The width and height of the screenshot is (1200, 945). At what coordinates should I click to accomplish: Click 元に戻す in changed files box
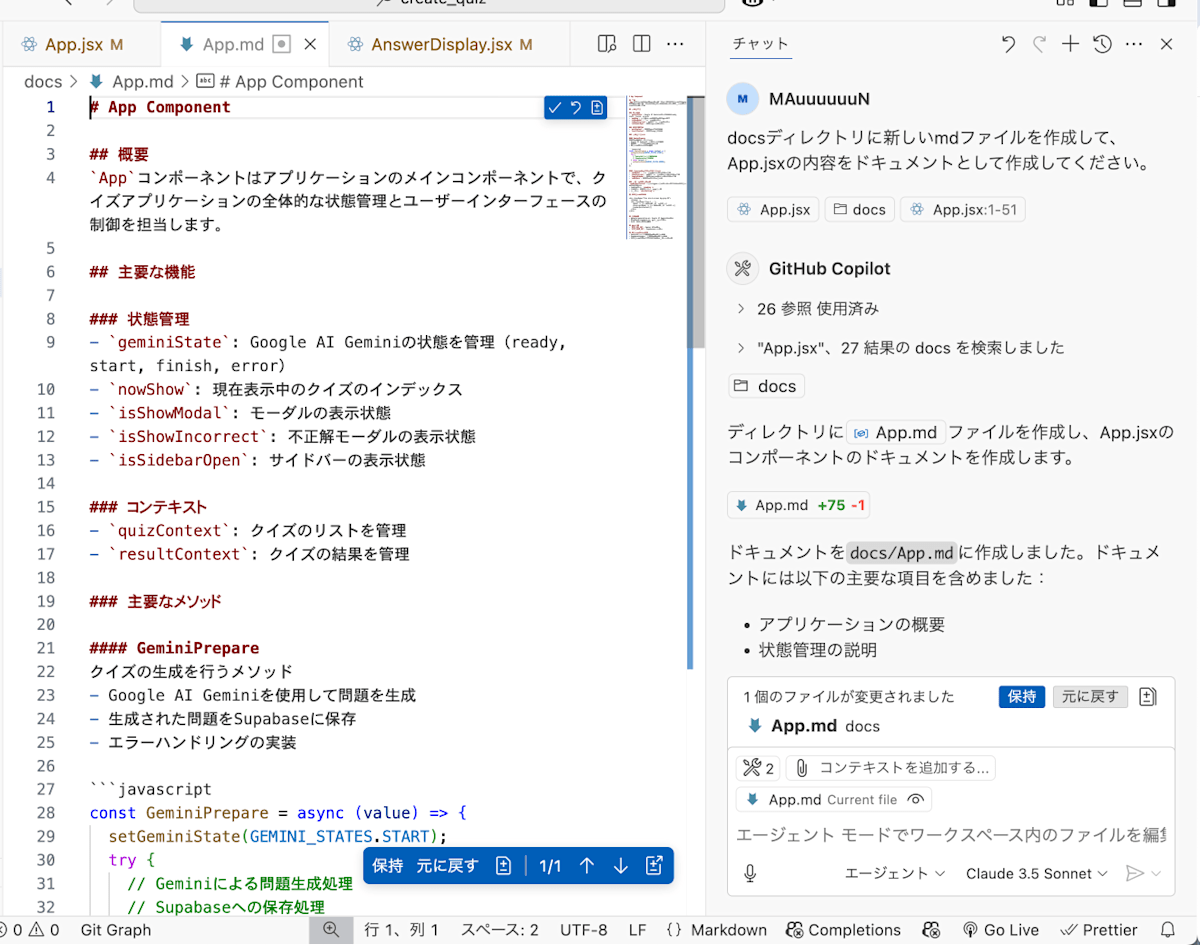1091,697
